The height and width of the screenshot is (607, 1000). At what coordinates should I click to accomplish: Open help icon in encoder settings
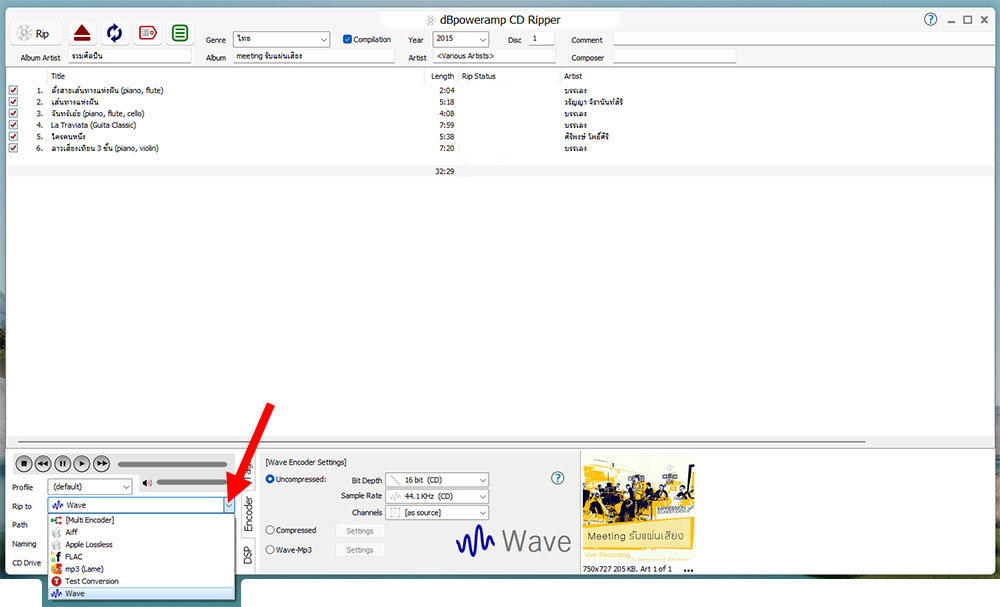click(558, 479)
